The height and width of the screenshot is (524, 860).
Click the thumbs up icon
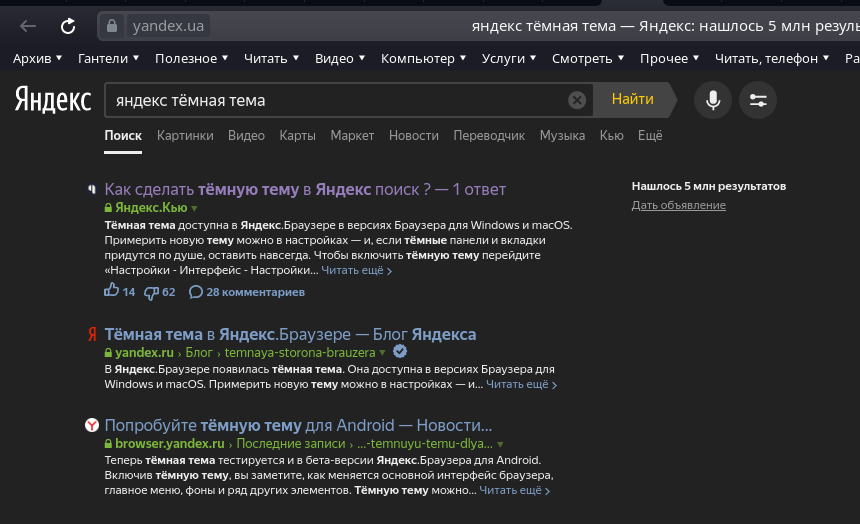click(111, 292)
